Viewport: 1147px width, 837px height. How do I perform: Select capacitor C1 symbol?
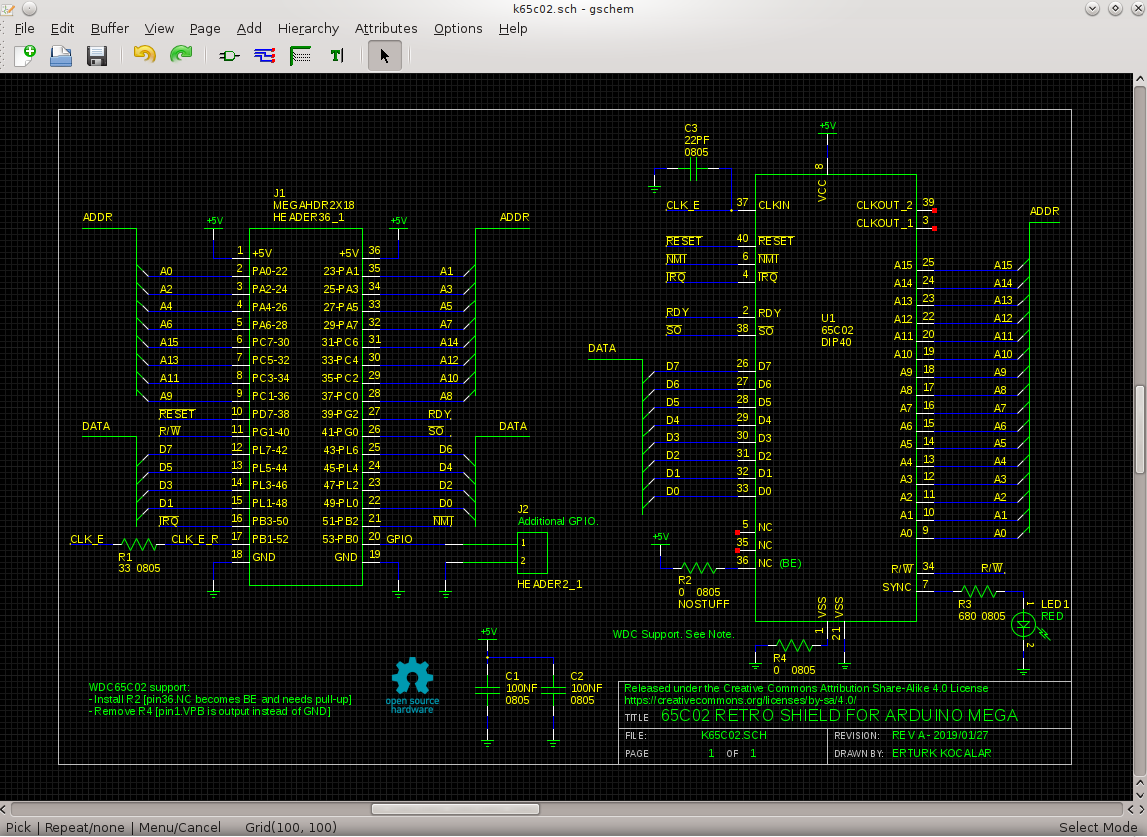[x=488, y=690]
